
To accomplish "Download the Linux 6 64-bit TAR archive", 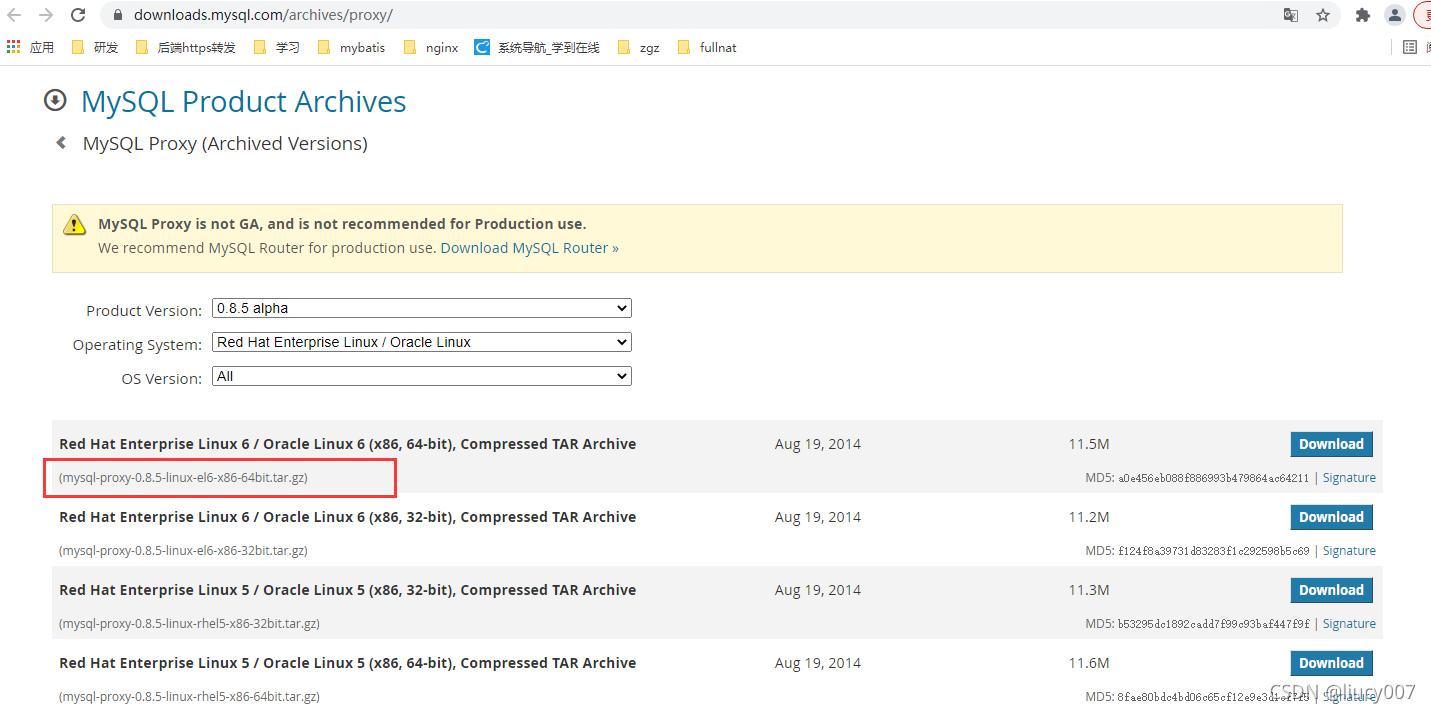I will [1331, 444].
